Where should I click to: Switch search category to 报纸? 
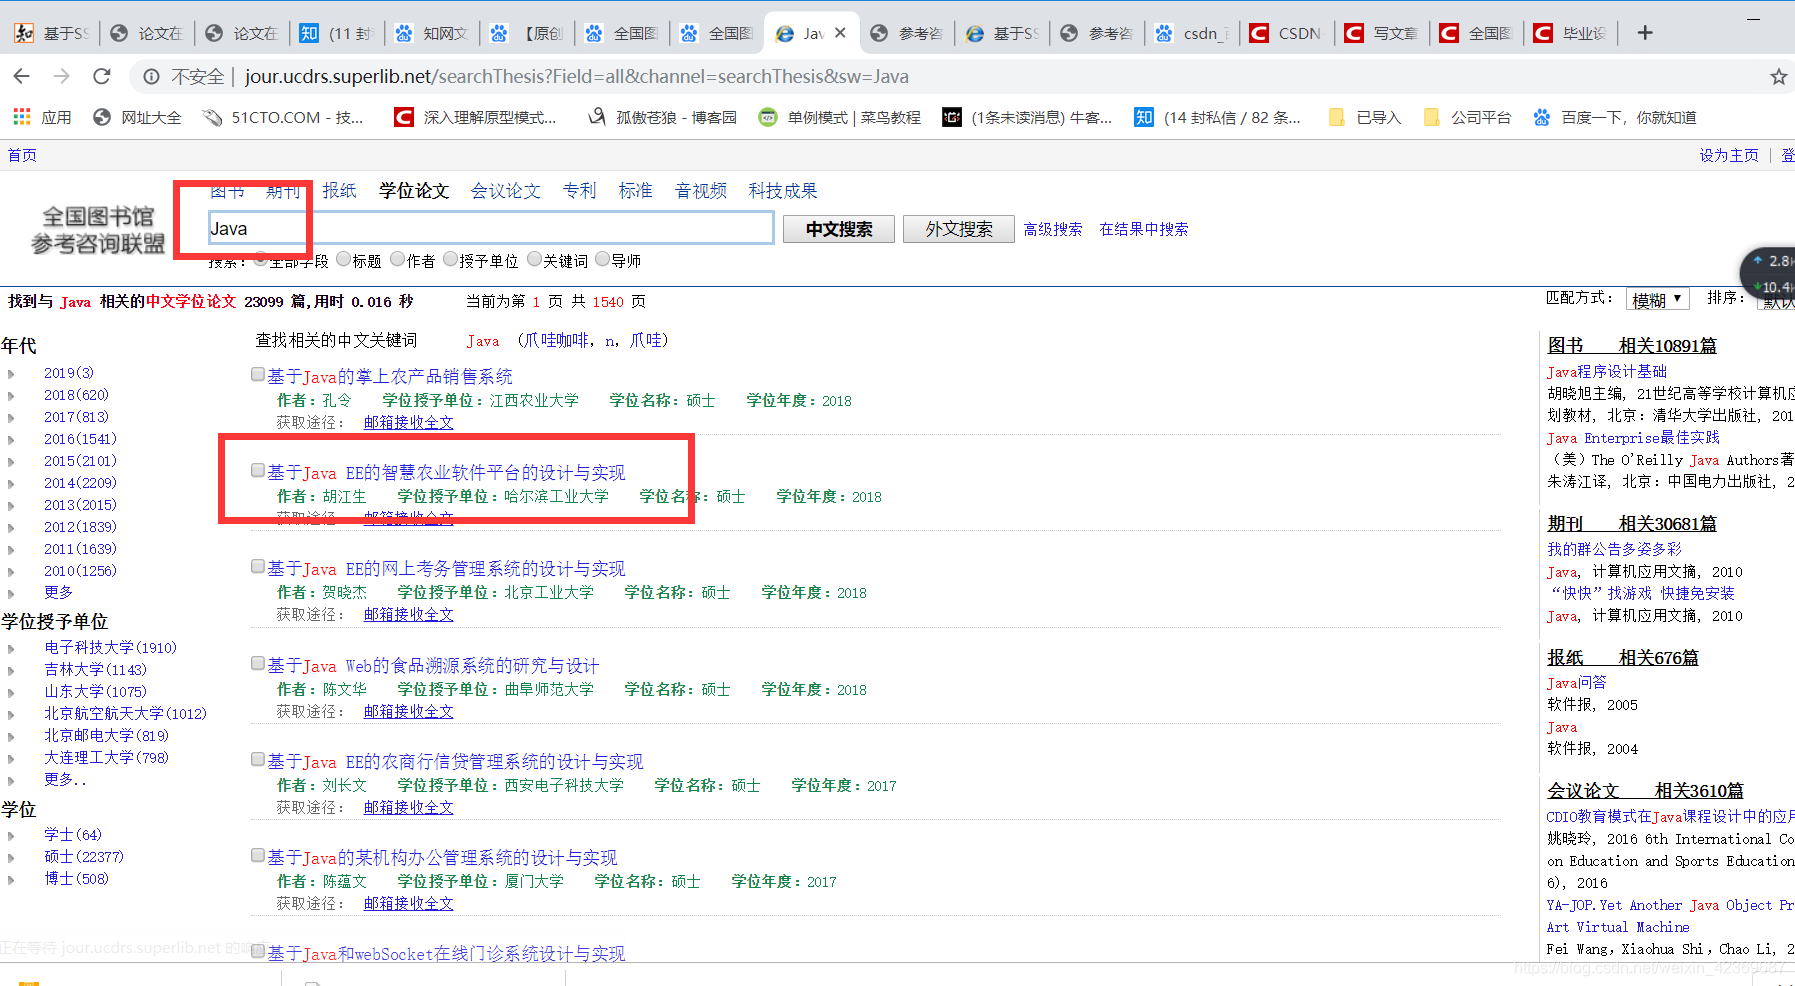(x=340, y=190)
